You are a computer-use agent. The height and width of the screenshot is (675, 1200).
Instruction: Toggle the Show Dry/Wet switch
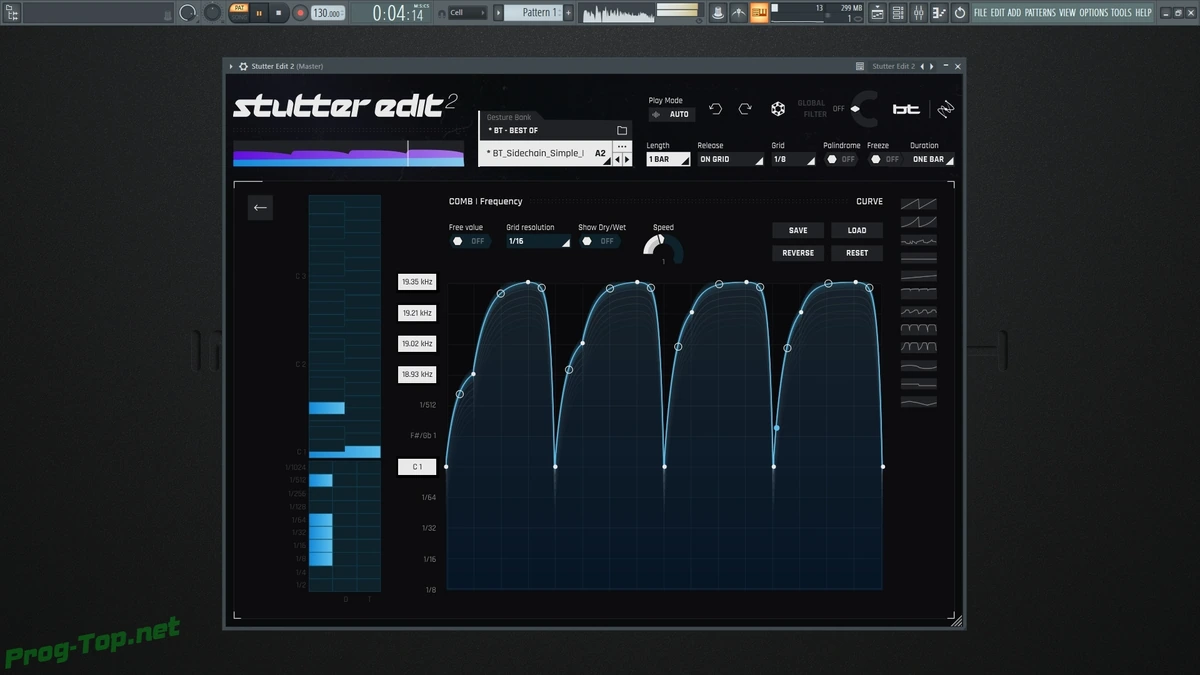click(599, 241)
